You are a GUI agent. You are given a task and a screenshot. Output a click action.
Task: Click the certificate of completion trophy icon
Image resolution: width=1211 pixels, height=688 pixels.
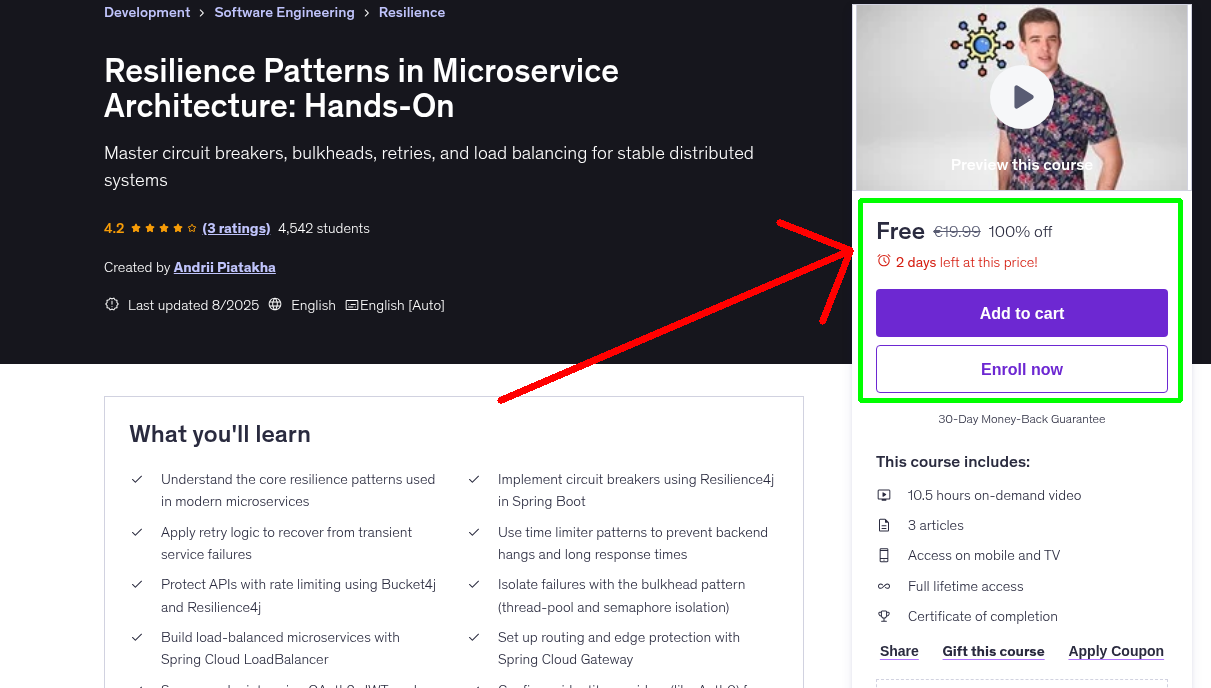coord(884,616)
